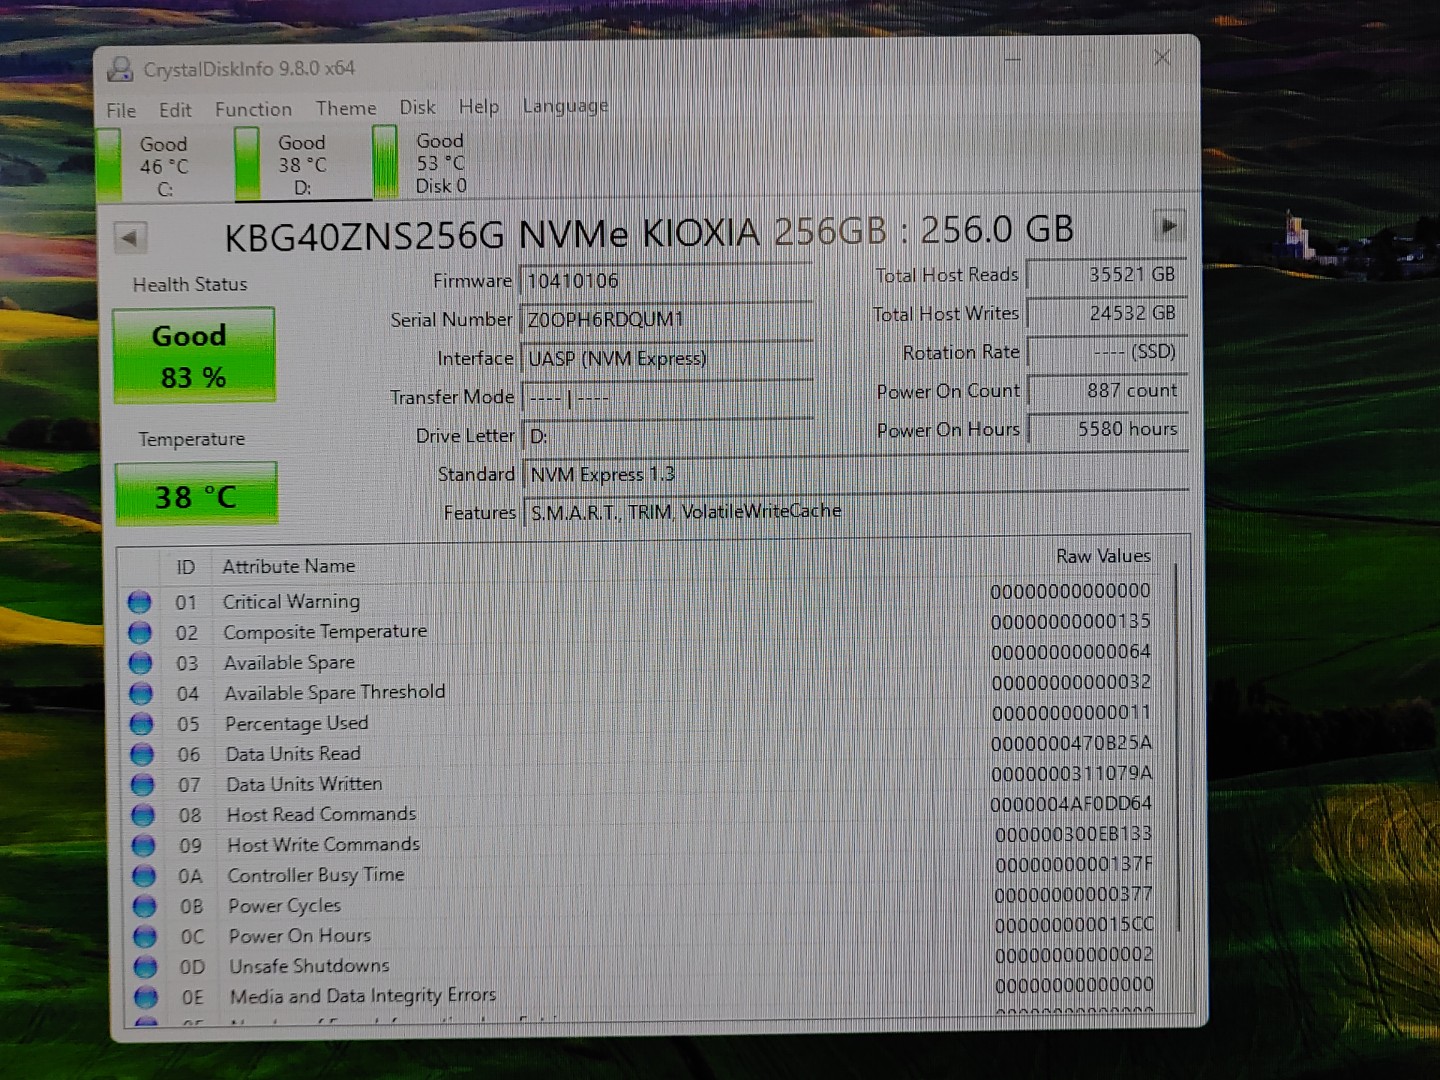Click status orb for Unsafe Shutdowns
The height and width of the screenshot is (1080, 1440).
pyautogui.click(x=146, y=967)
